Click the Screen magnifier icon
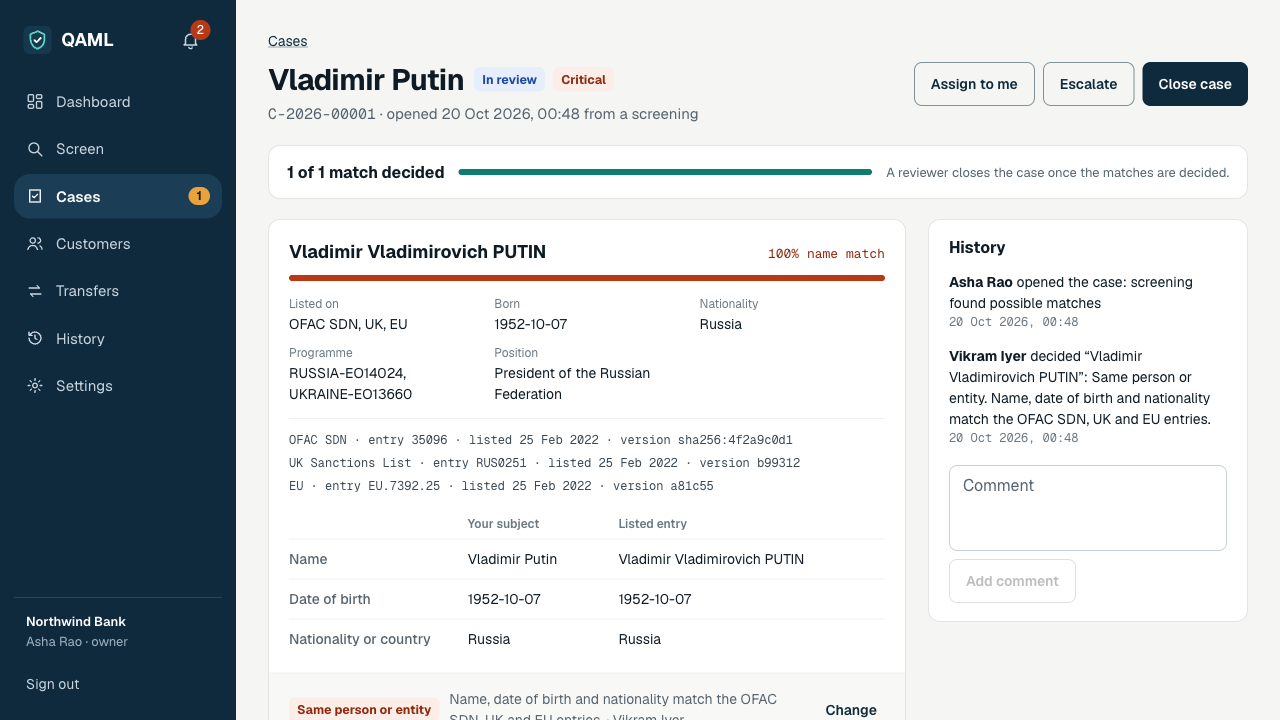Viewport: 1280px width, 720px height. 35,149
